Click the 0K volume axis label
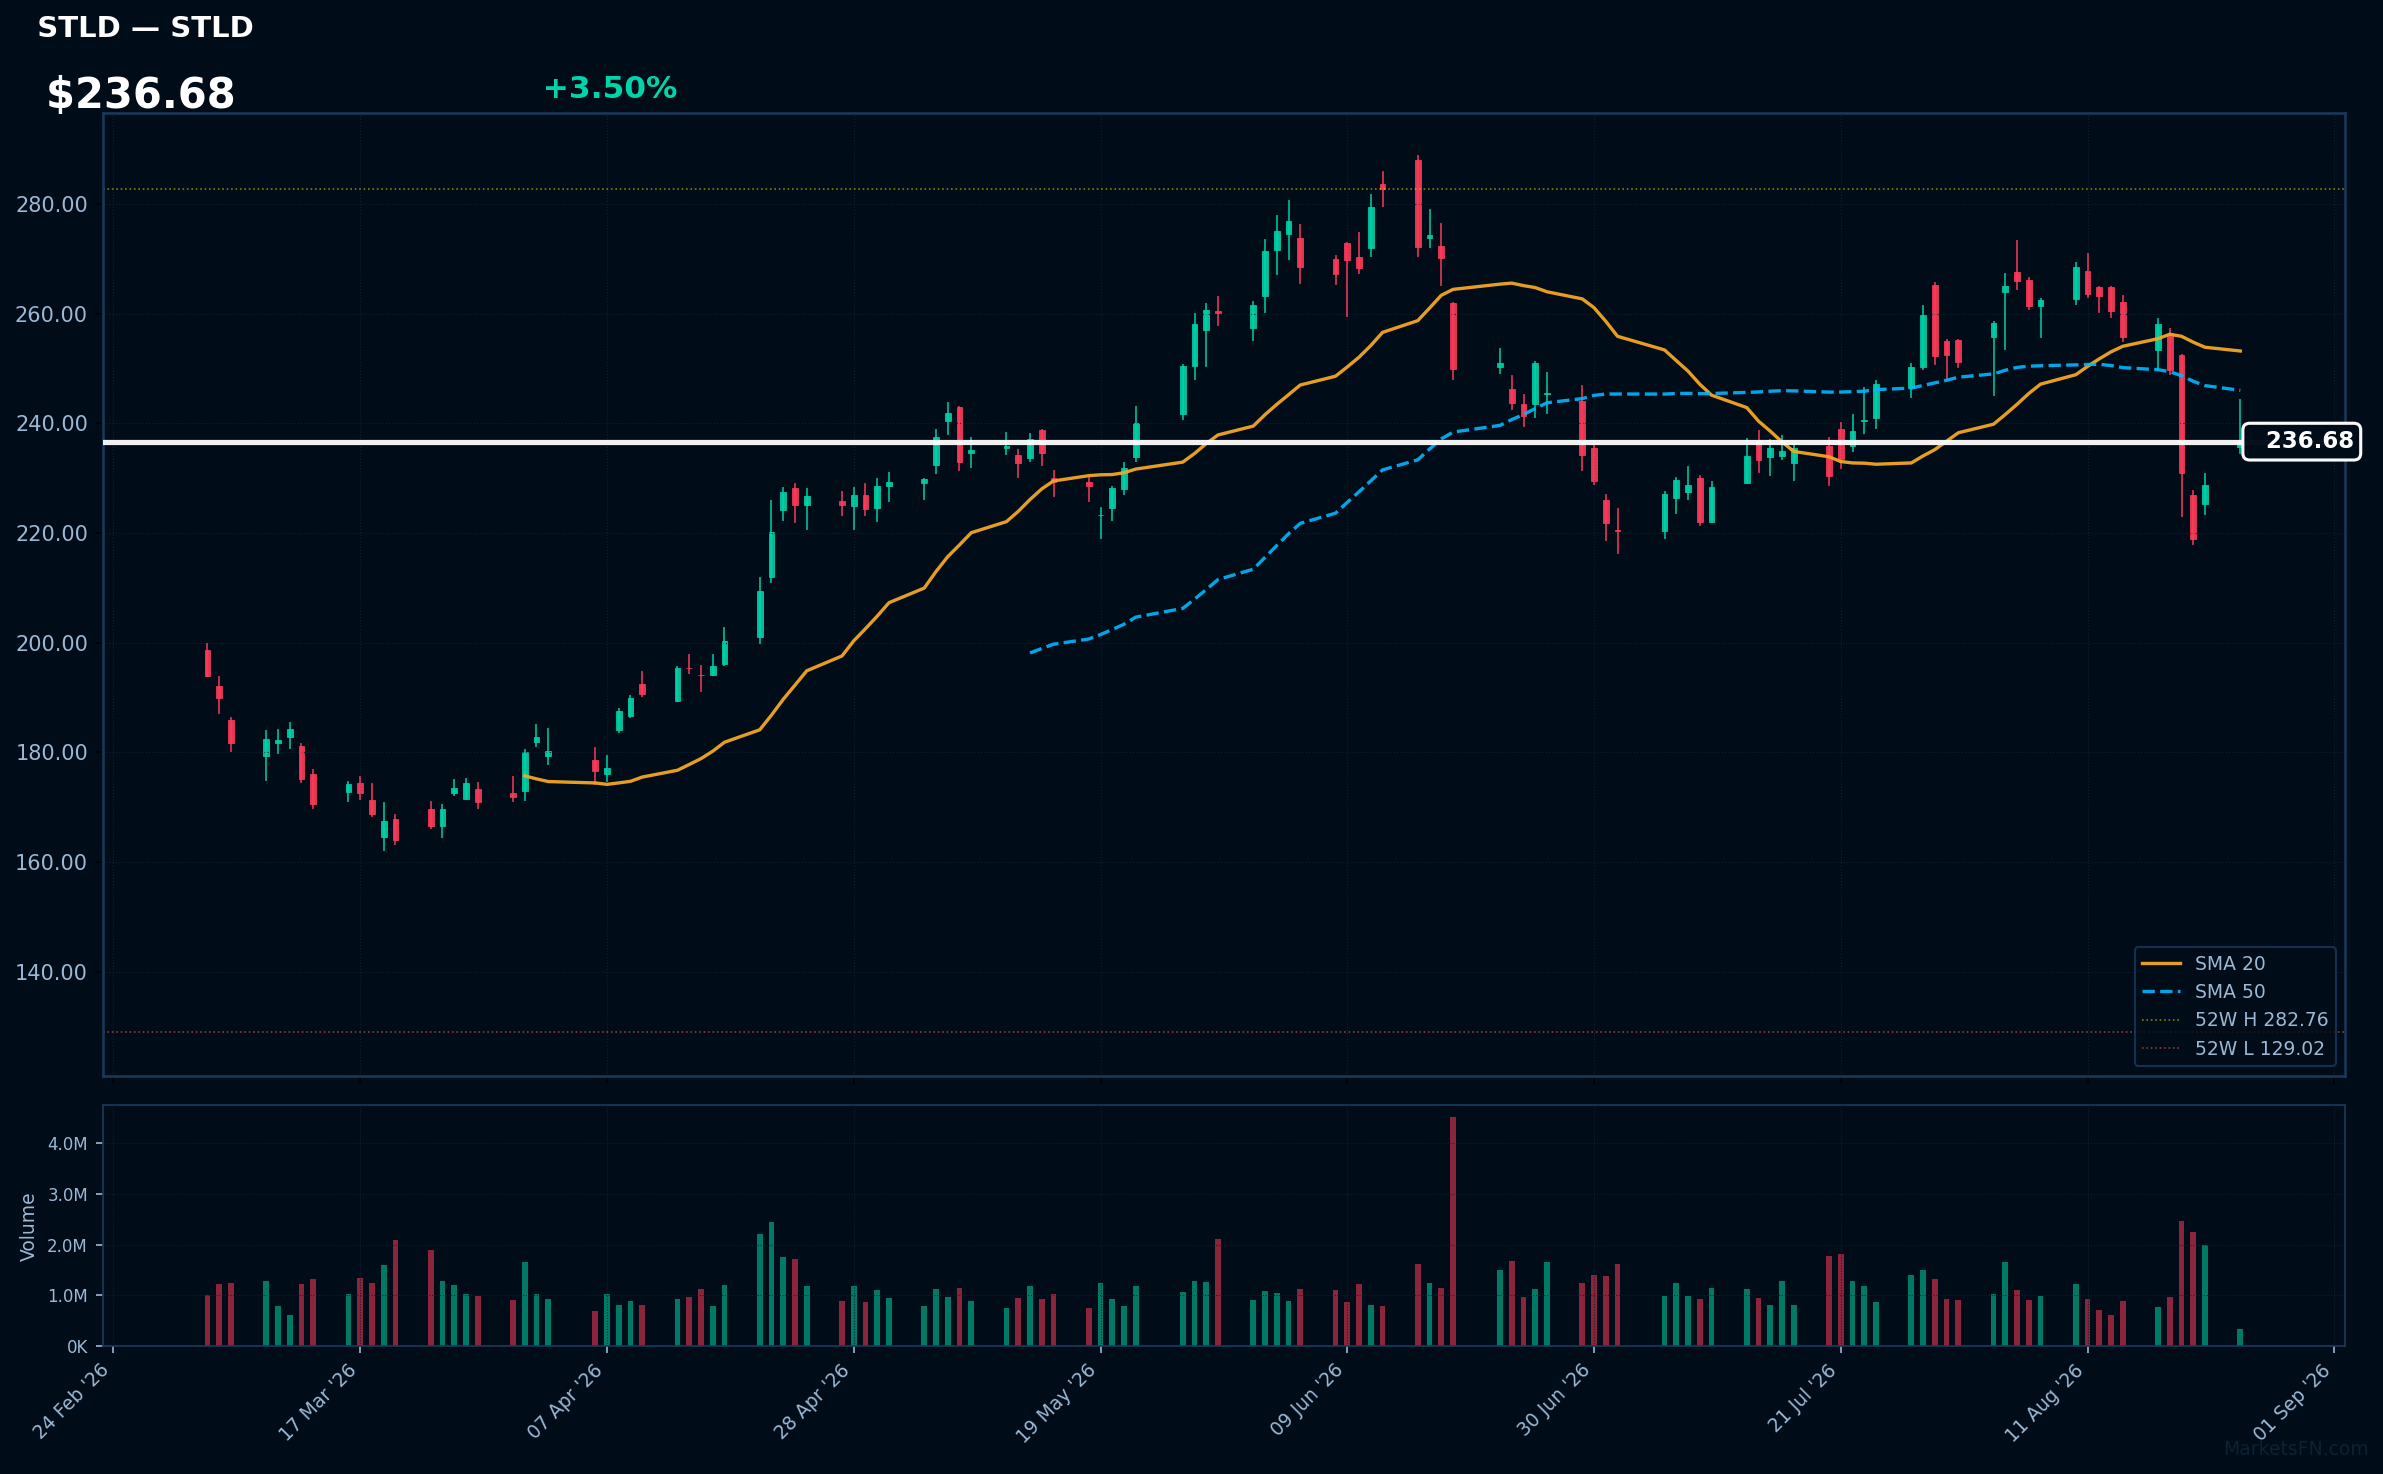 (77, 1347)
